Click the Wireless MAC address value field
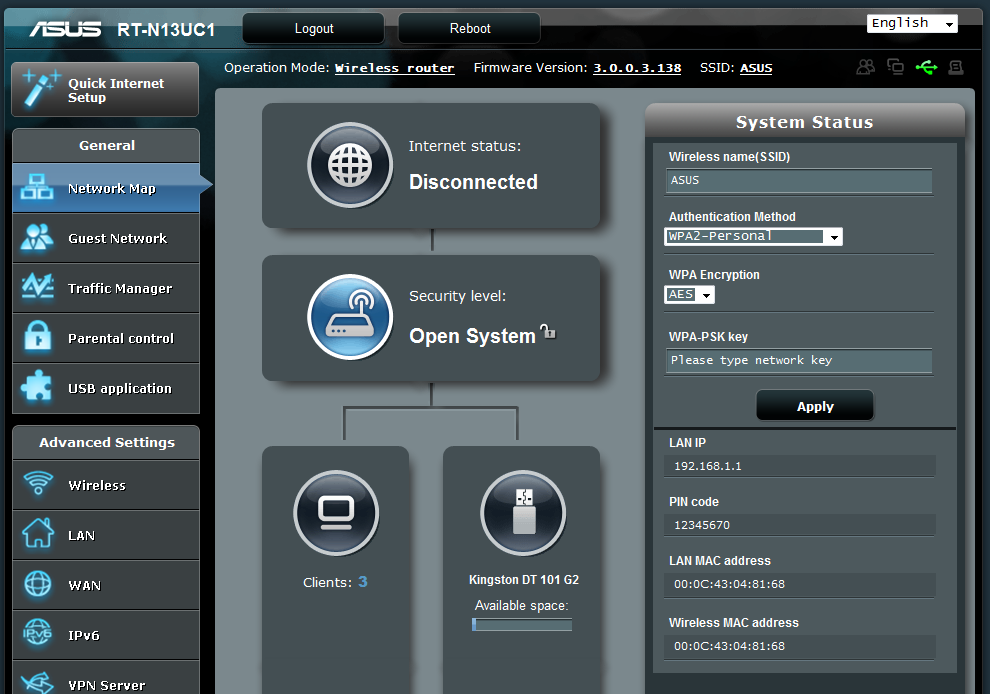The image size is (990, 694). [x=799, y=646]
